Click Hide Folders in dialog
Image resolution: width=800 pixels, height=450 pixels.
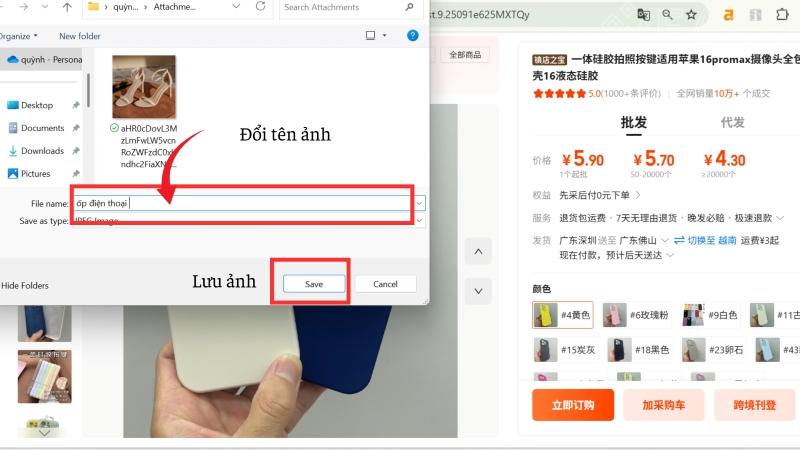(24, 286)
